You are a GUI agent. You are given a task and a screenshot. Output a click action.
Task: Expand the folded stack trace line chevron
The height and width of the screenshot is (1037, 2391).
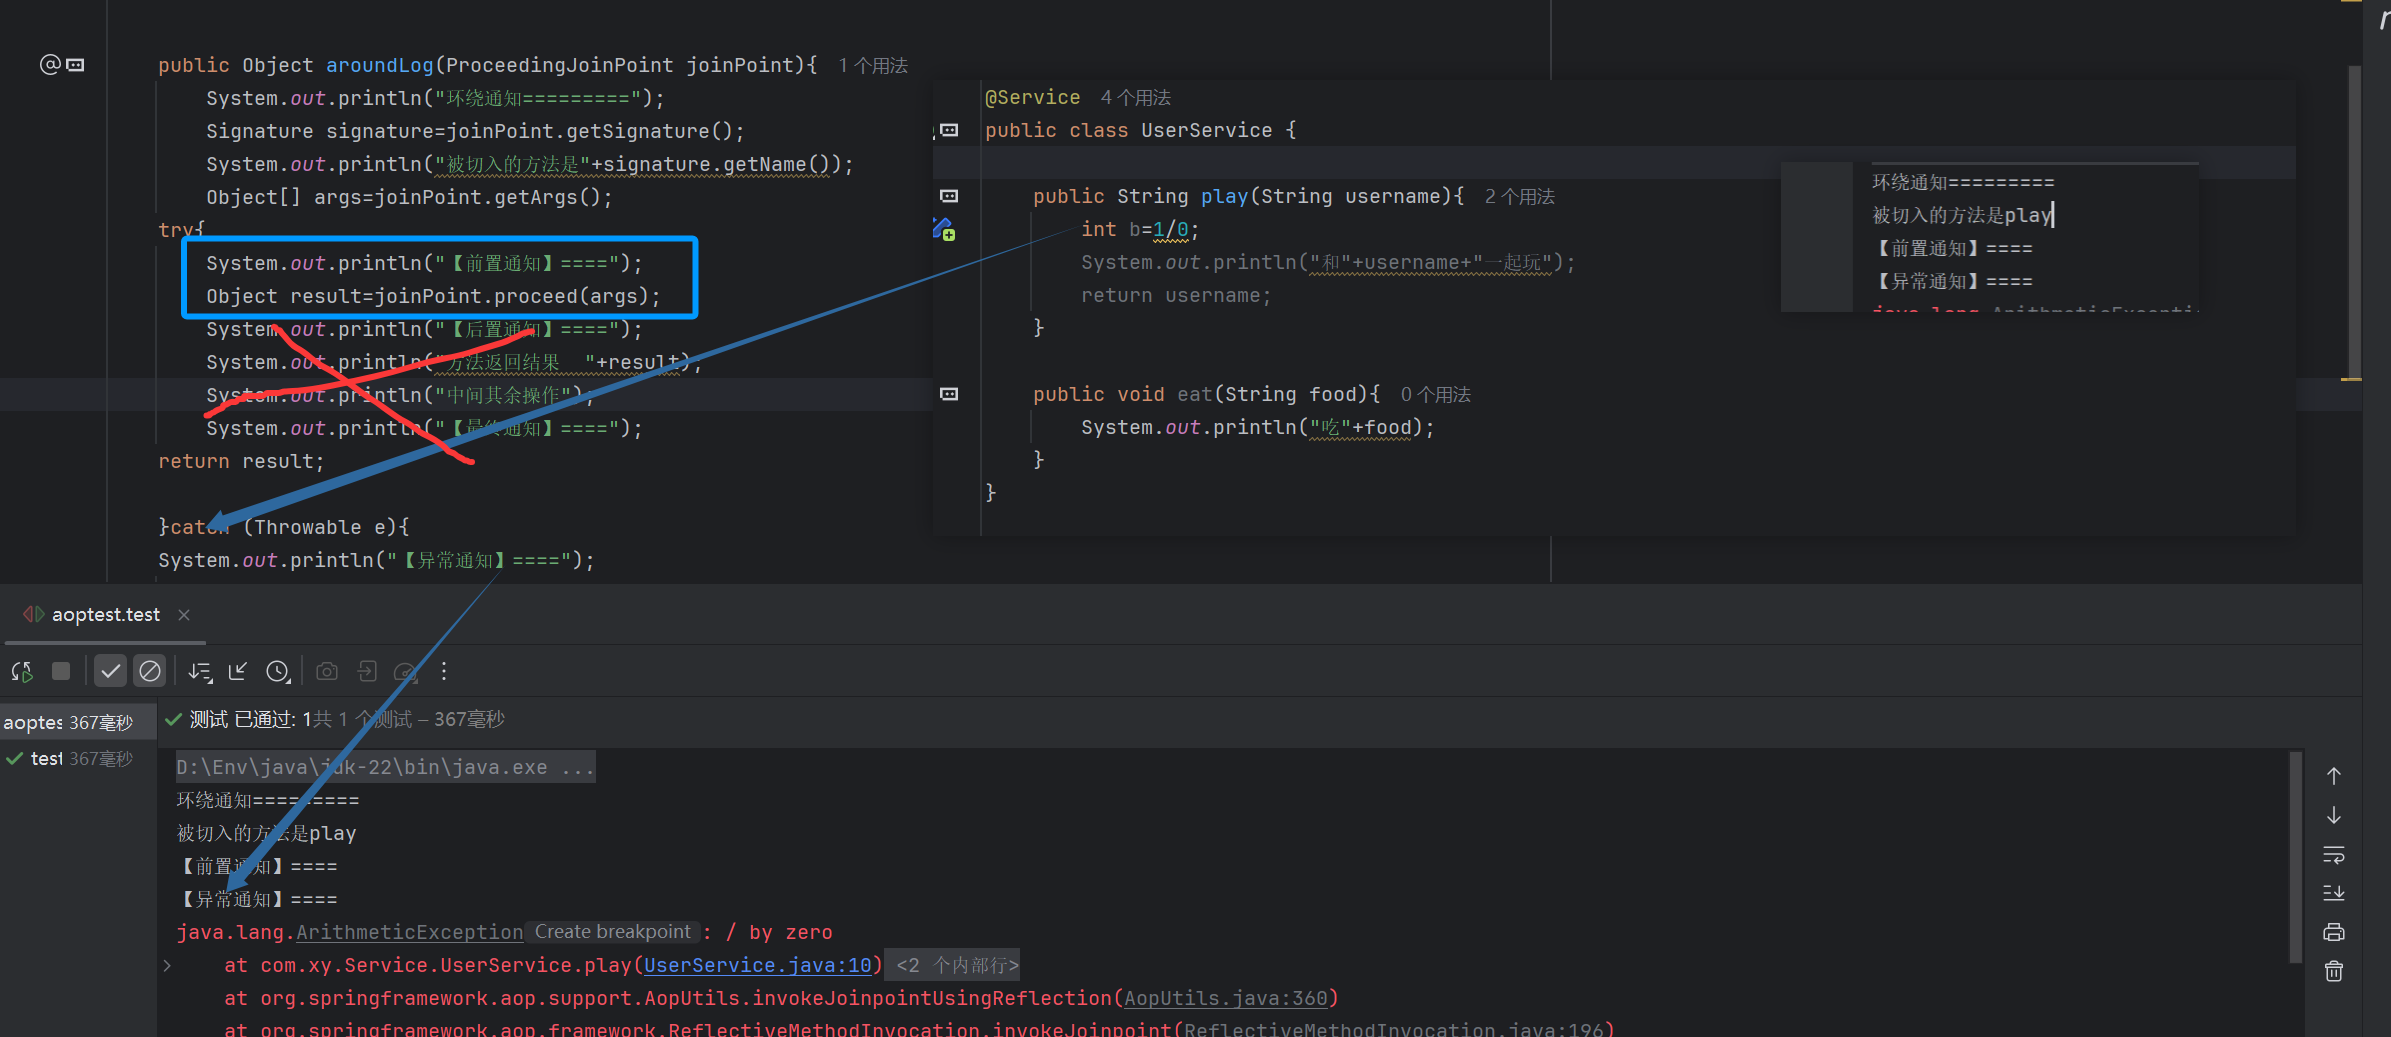(167, 965)
